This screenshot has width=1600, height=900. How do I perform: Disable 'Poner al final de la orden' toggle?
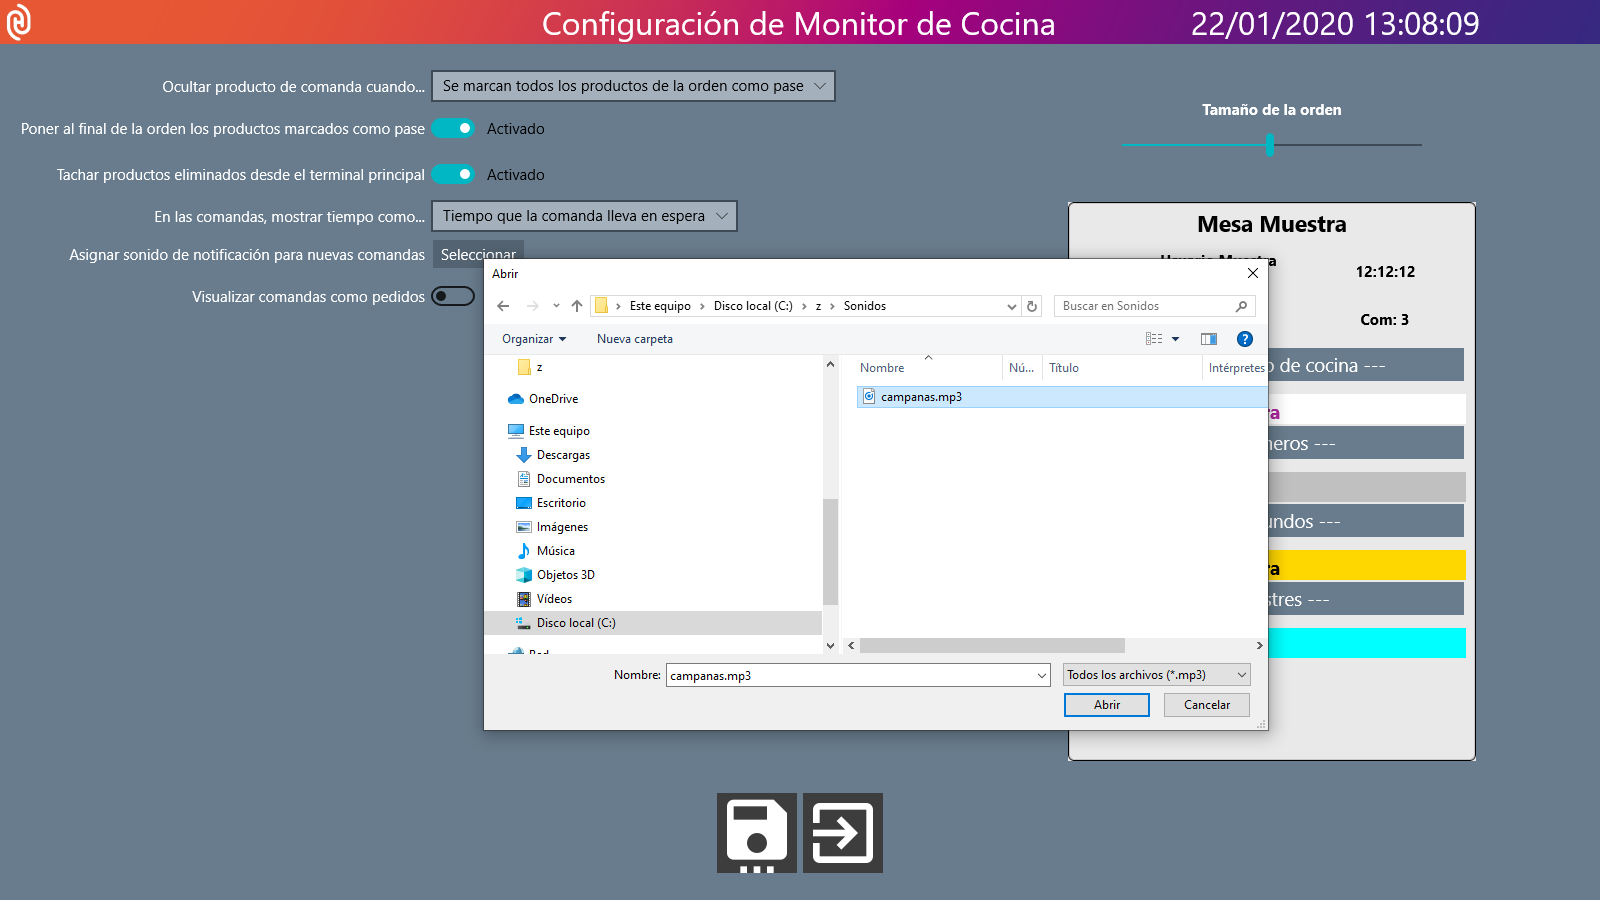[x=453, y=128]
